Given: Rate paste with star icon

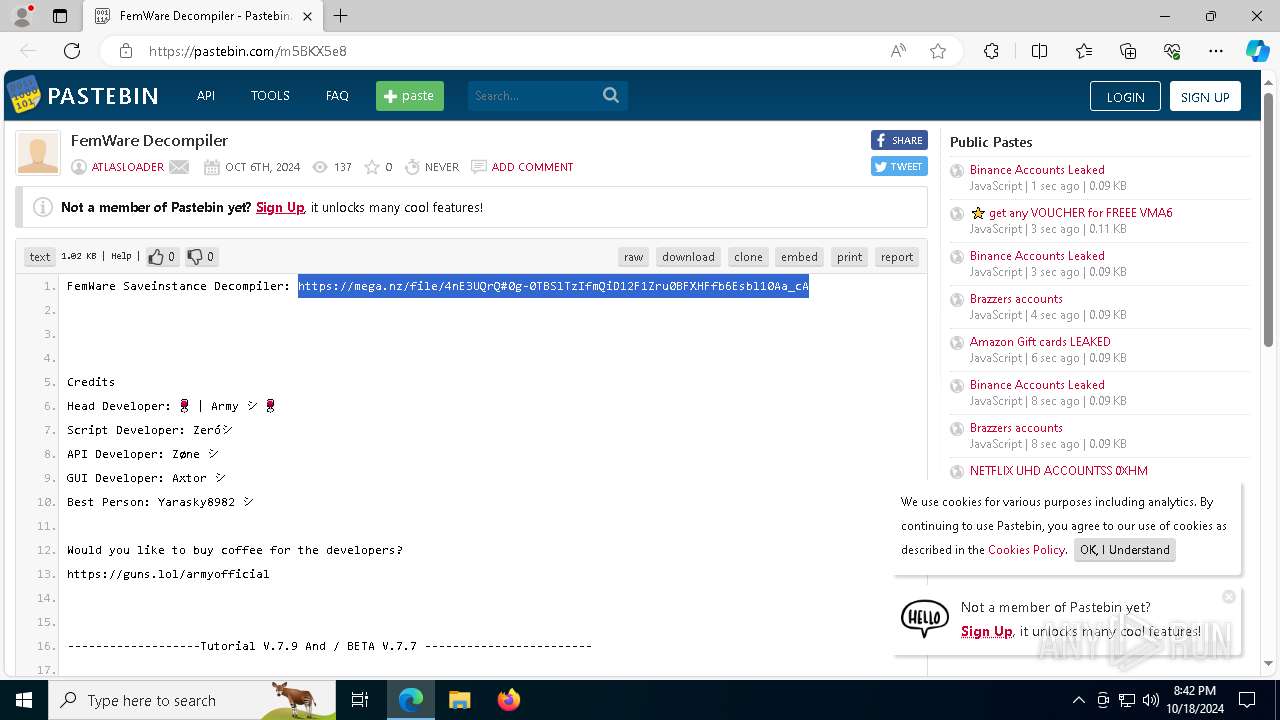Looking at the screenshot, I should [x=372, y=167].
